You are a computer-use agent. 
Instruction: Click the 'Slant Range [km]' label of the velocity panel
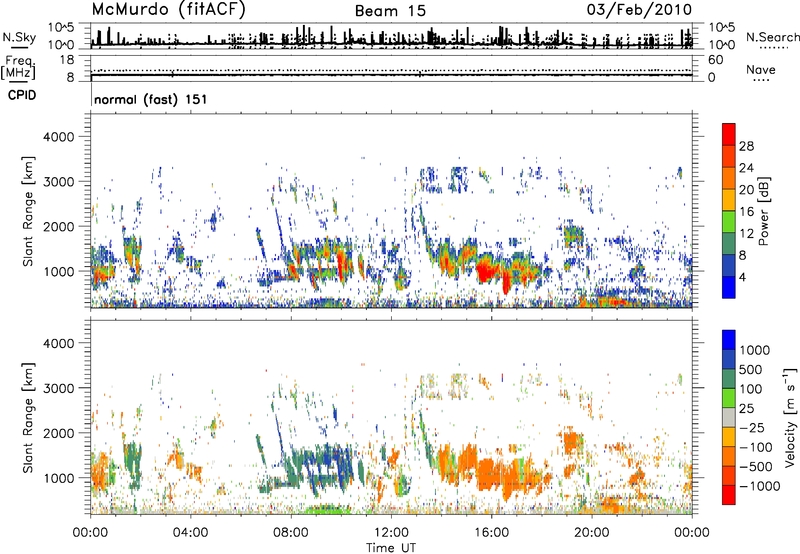(x=28, y=418)
